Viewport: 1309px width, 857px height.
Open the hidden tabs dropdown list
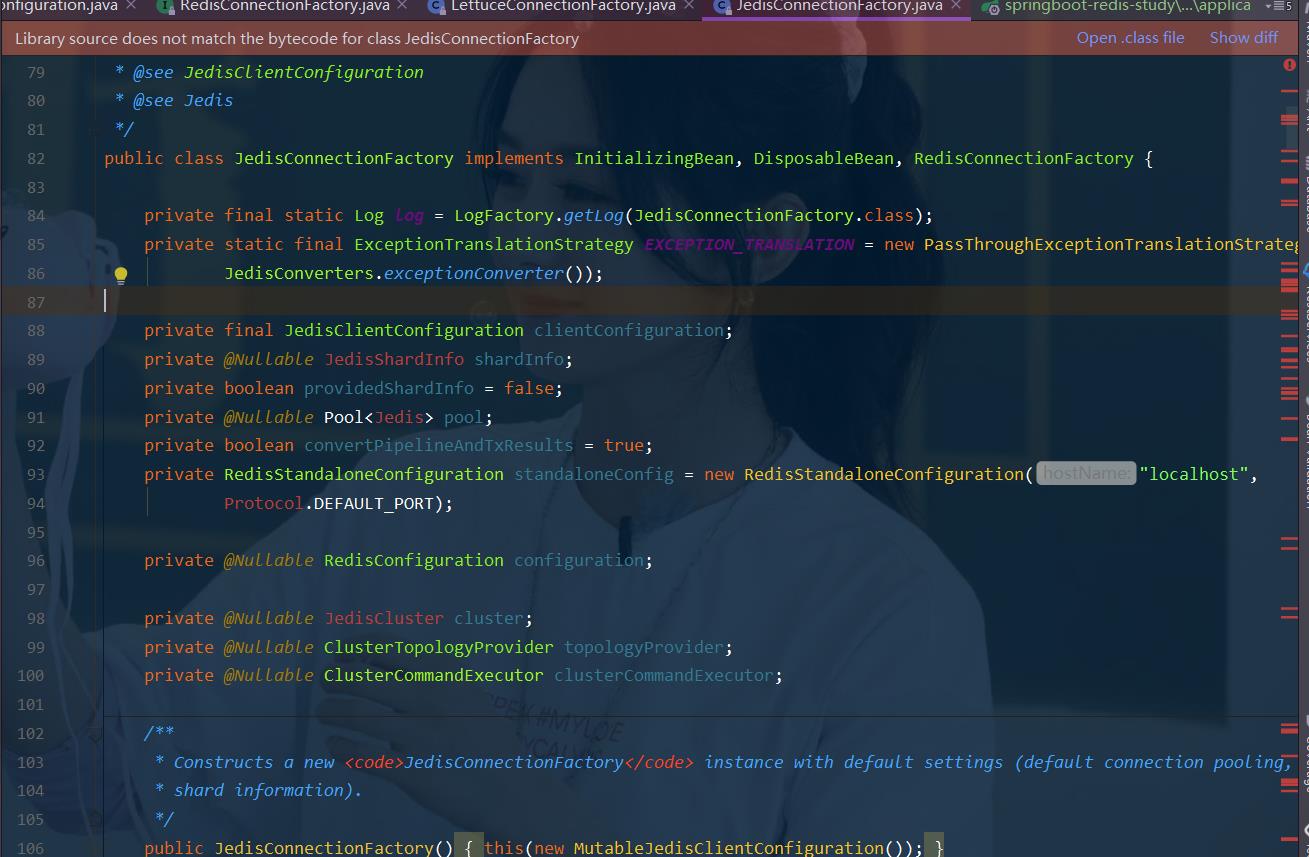point(1279,6)
